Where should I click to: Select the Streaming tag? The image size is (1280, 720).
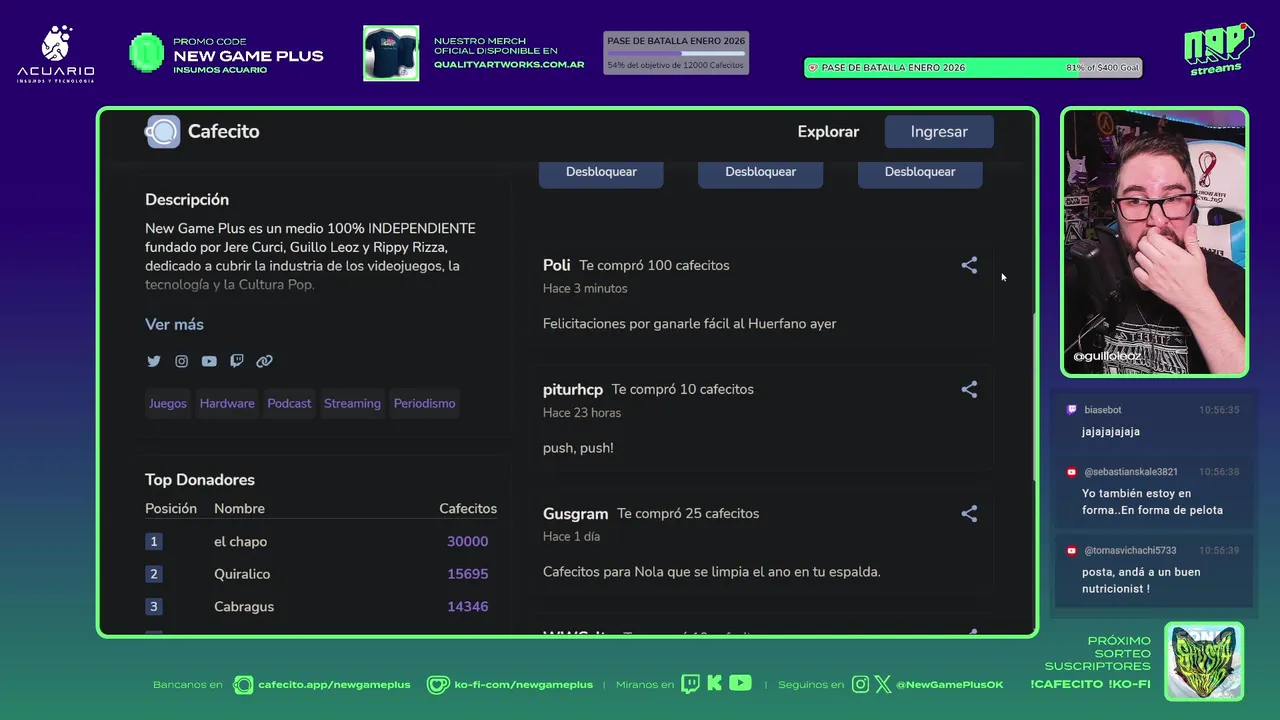tap(352, 404)
